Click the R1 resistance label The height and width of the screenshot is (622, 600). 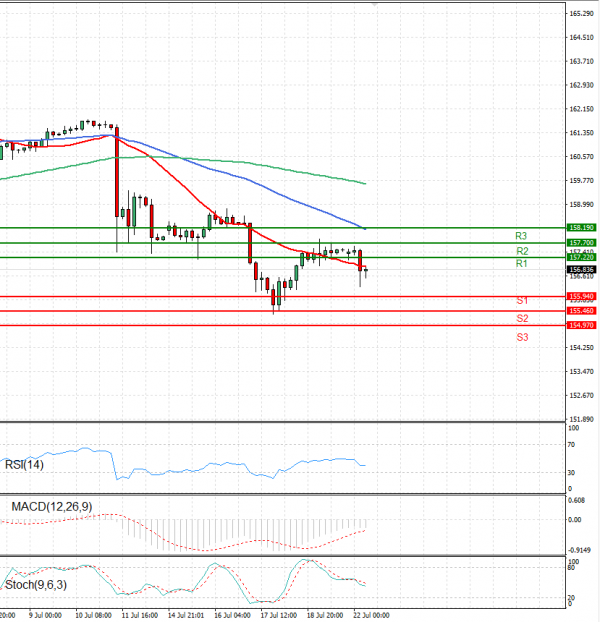[521, 263]
